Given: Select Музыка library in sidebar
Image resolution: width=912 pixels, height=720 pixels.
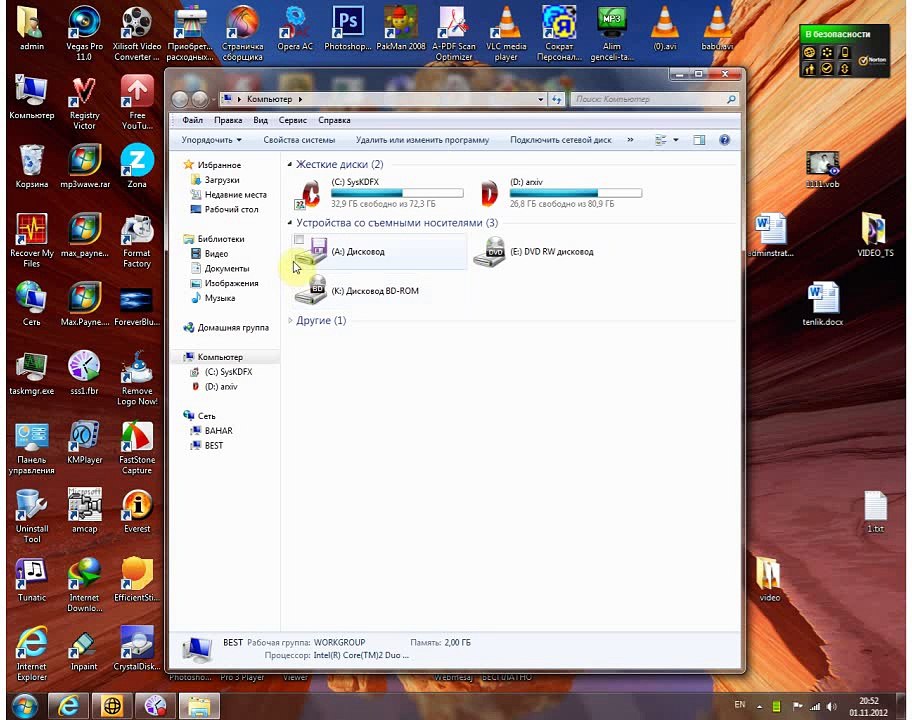Looking at the screenshot, I should point(219,298).
